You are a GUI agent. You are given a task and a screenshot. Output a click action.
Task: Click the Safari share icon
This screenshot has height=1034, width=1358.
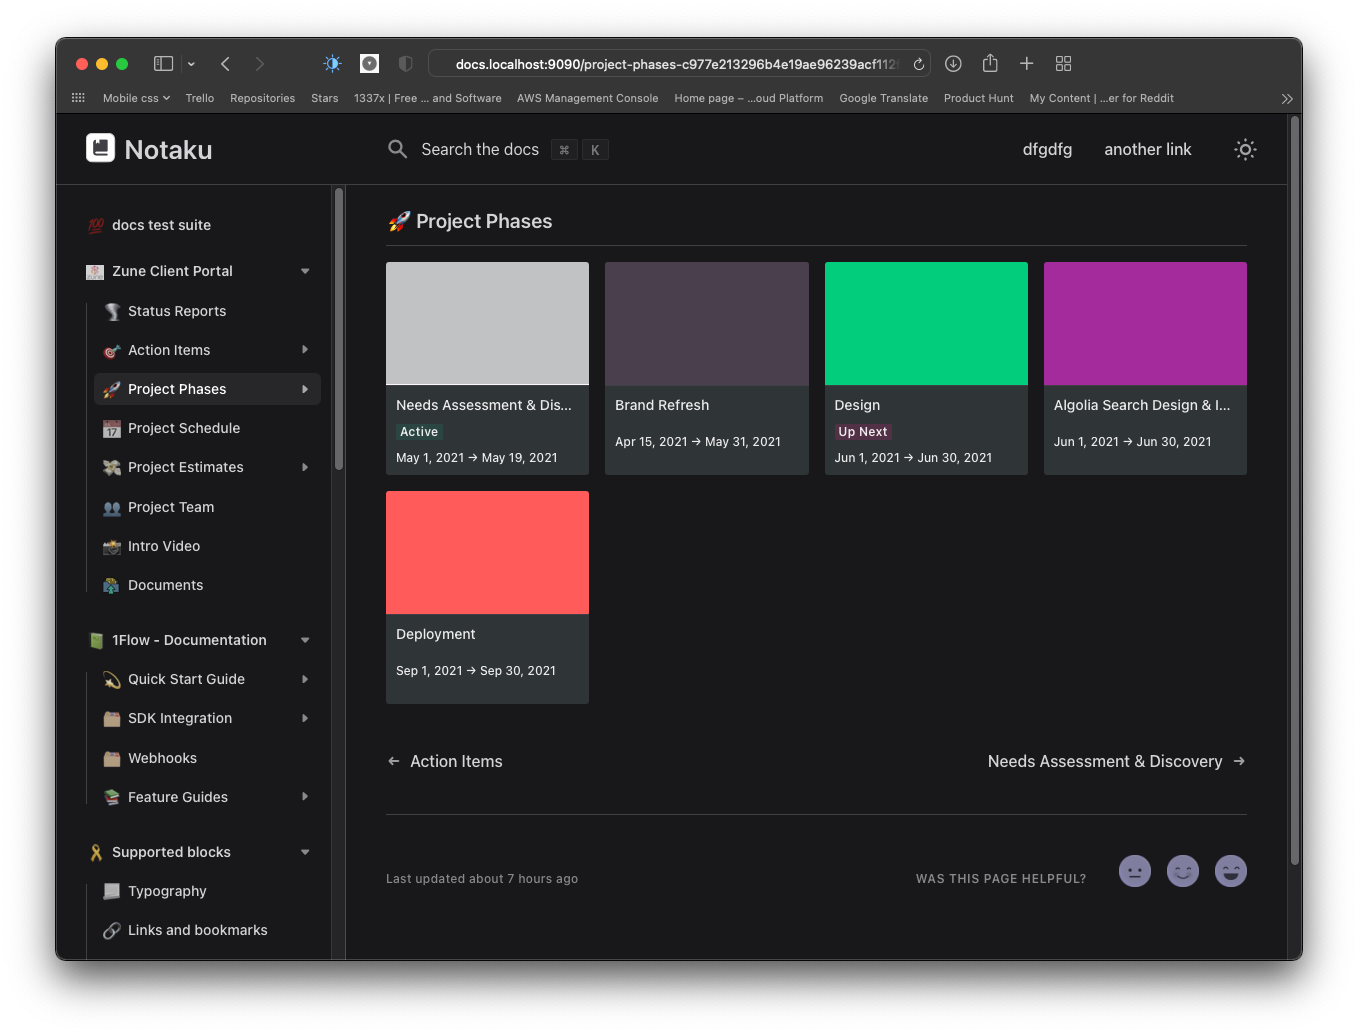pyautogui.click(x=990, y=63)
